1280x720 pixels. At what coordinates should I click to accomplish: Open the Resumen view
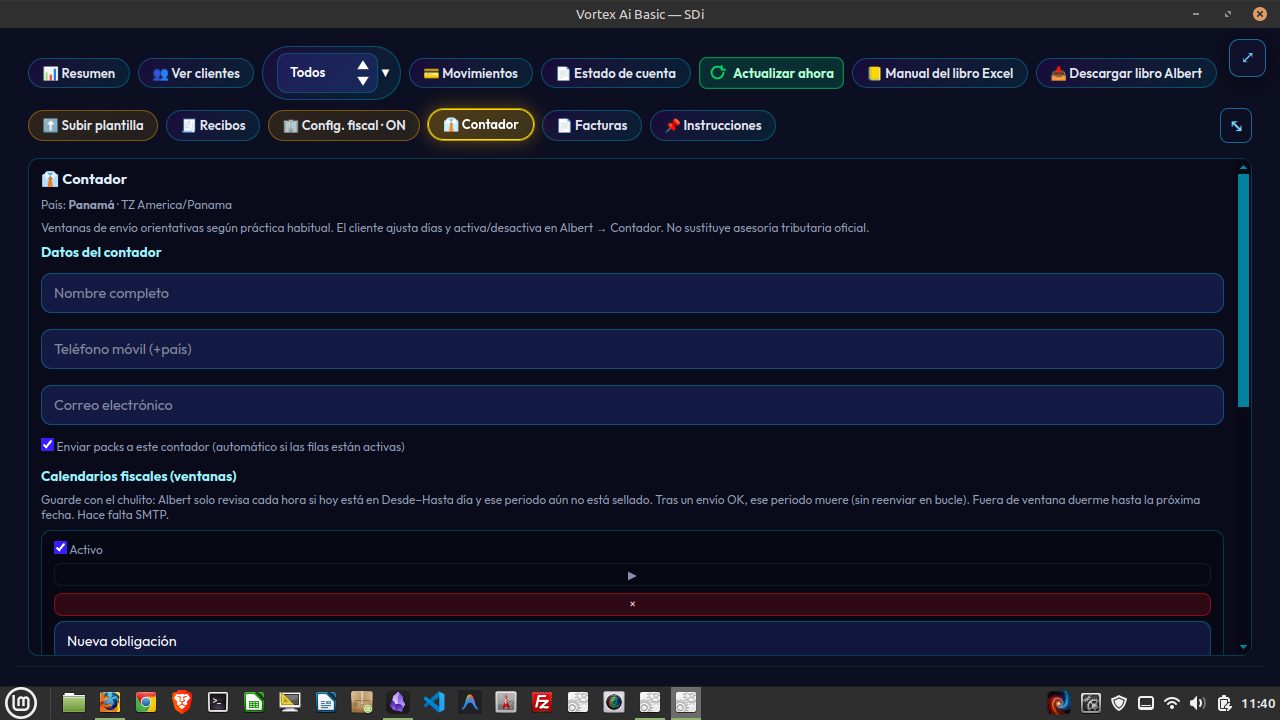point(79,73)
